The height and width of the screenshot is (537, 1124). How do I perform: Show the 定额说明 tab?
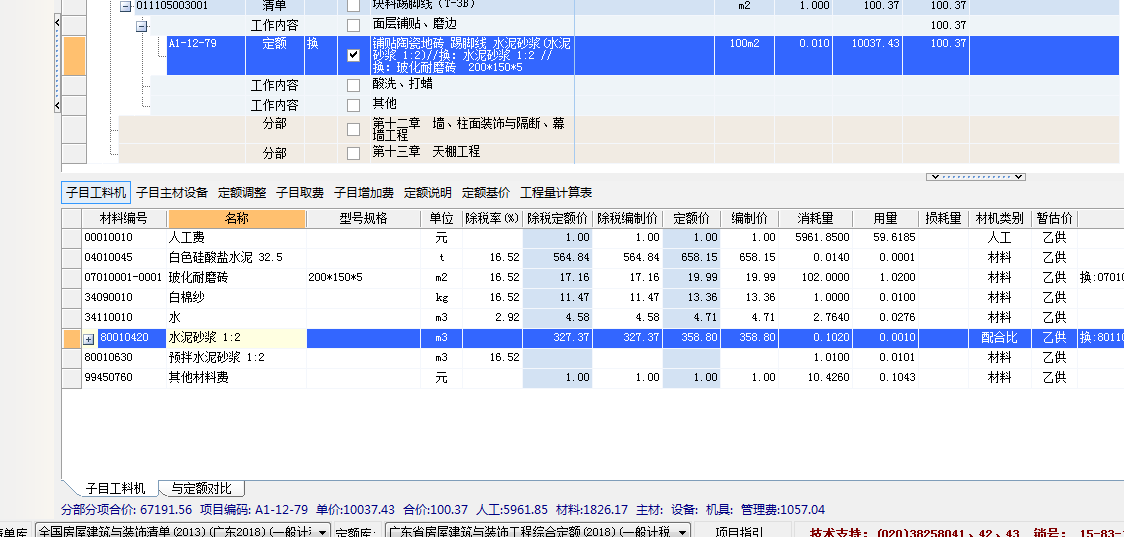pos(428,193)
